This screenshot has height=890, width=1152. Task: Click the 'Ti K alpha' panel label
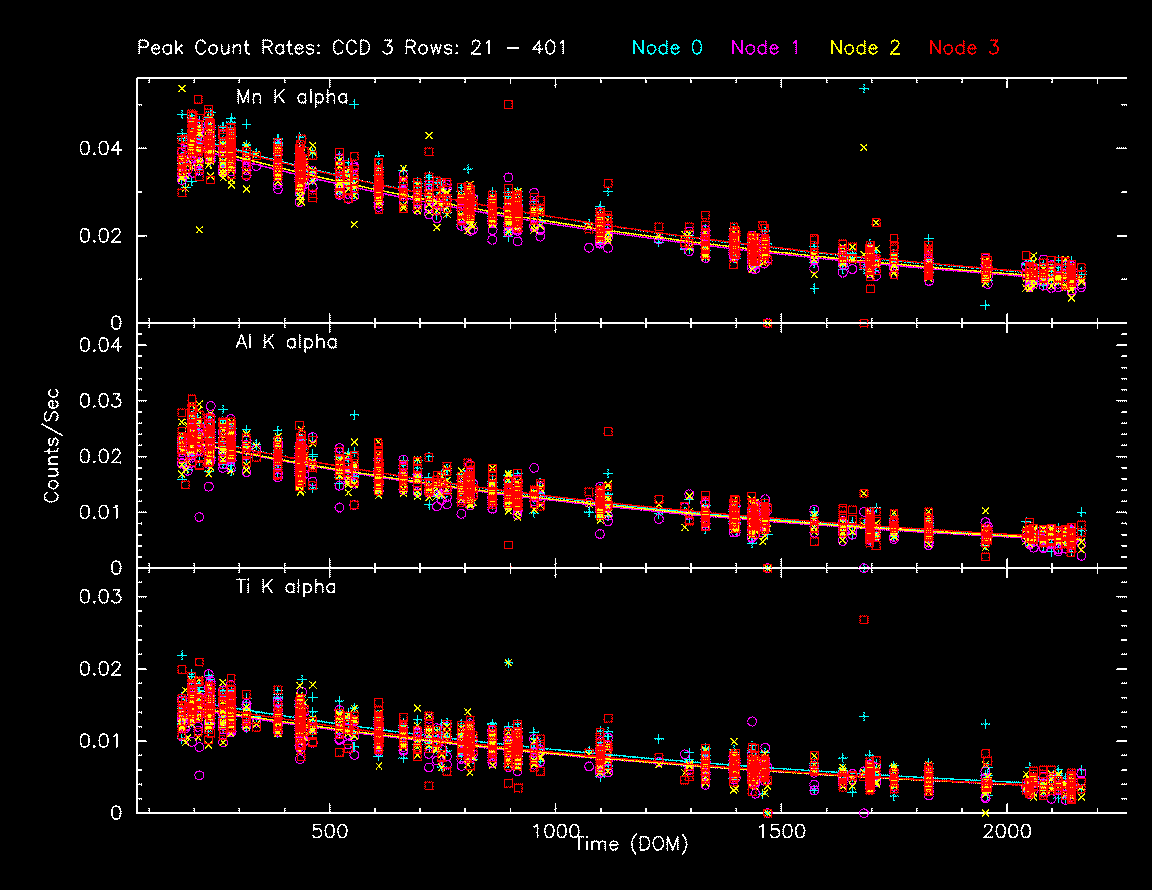pos(286,587)
